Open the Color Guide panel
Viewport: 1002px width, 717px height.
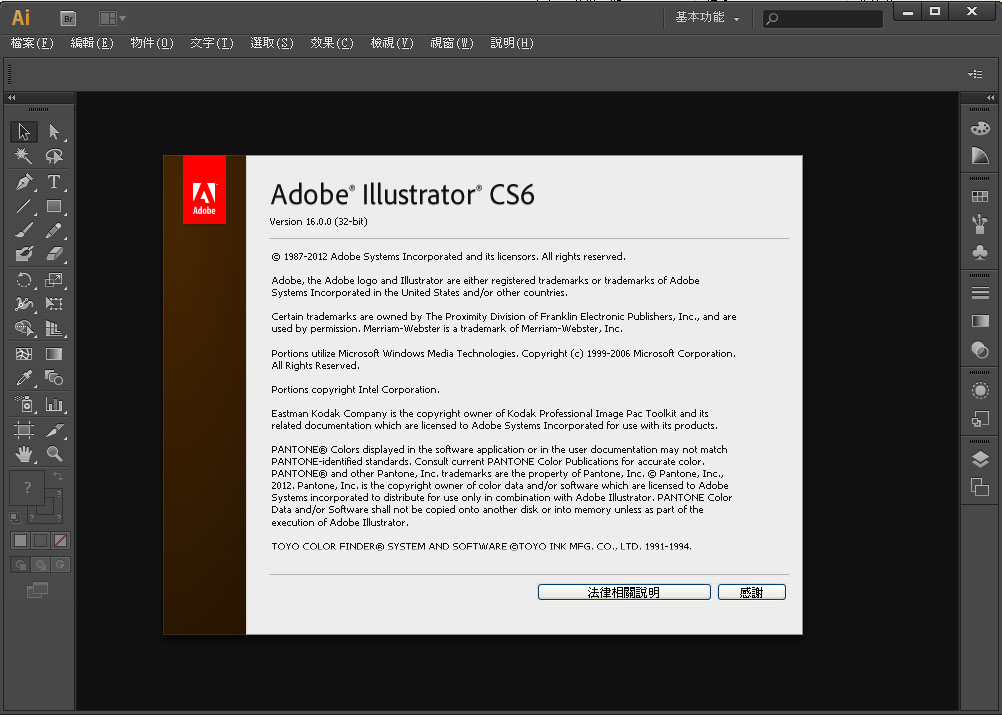click(980, 155)
